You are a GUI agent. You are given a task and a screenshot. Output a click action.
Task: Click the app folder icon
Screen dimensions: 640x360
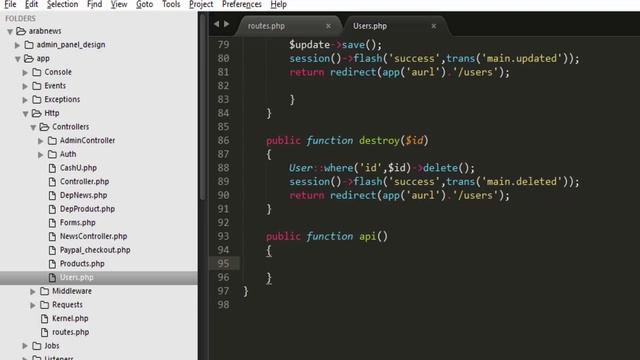click(x=29, y=58)
